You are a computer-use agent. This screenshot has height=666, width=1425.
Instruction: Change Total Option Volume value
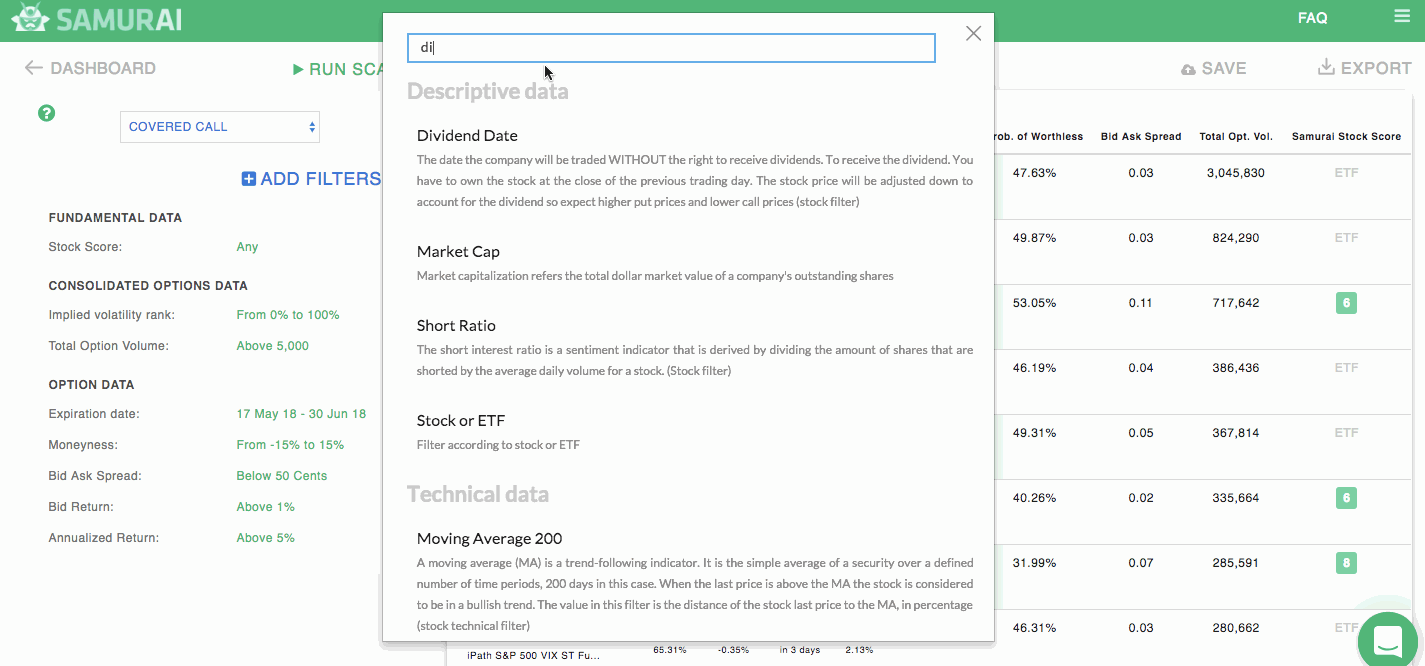272,346
